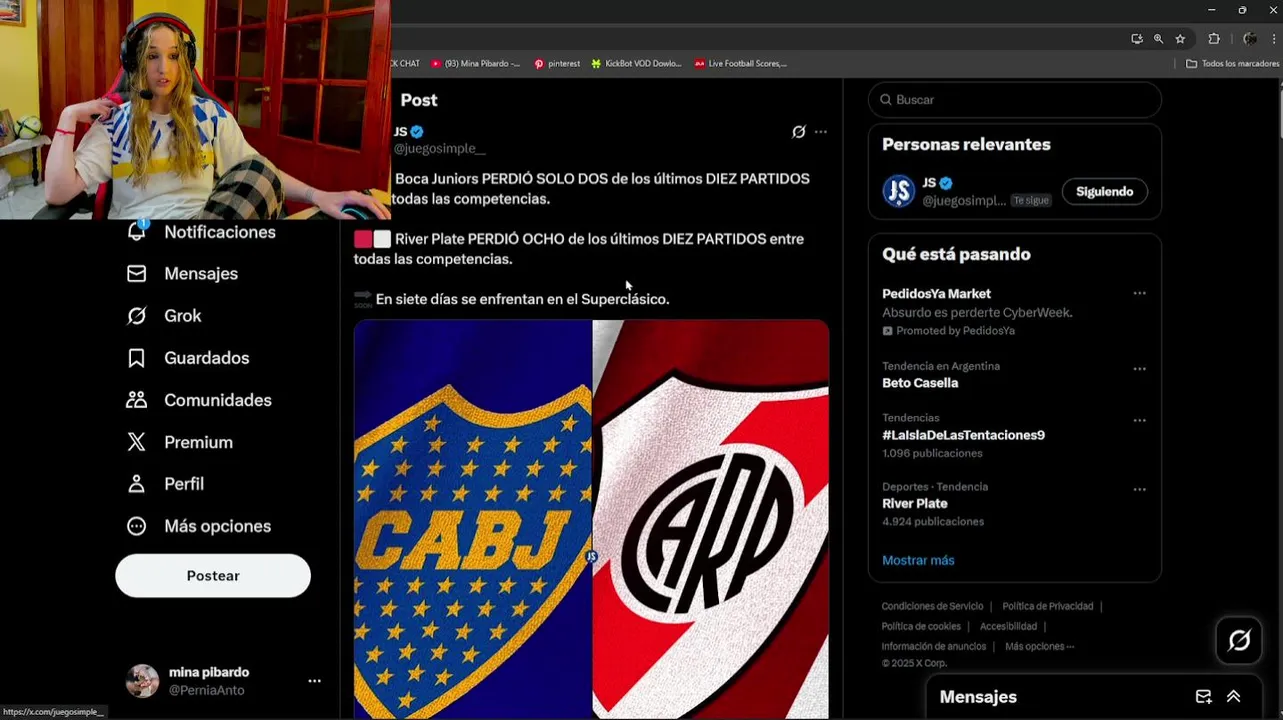This screenshot has height=720, width=1283.
Task: Type in the Buscar search field
Action: [x=1015, y=100]
